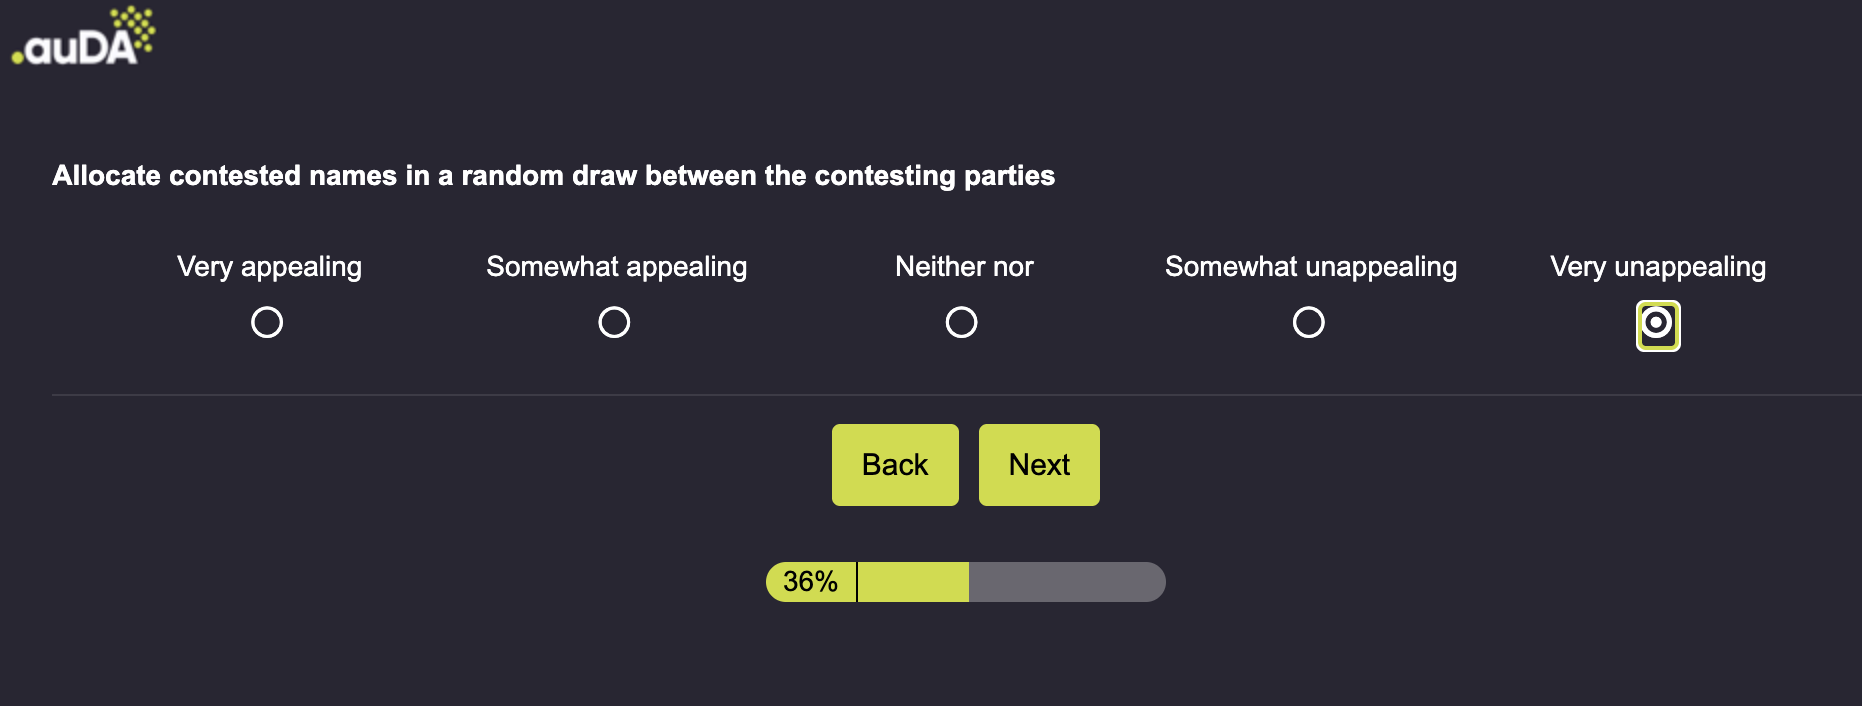
Task: Go back with the Back button
Action: tap(895, 465)
